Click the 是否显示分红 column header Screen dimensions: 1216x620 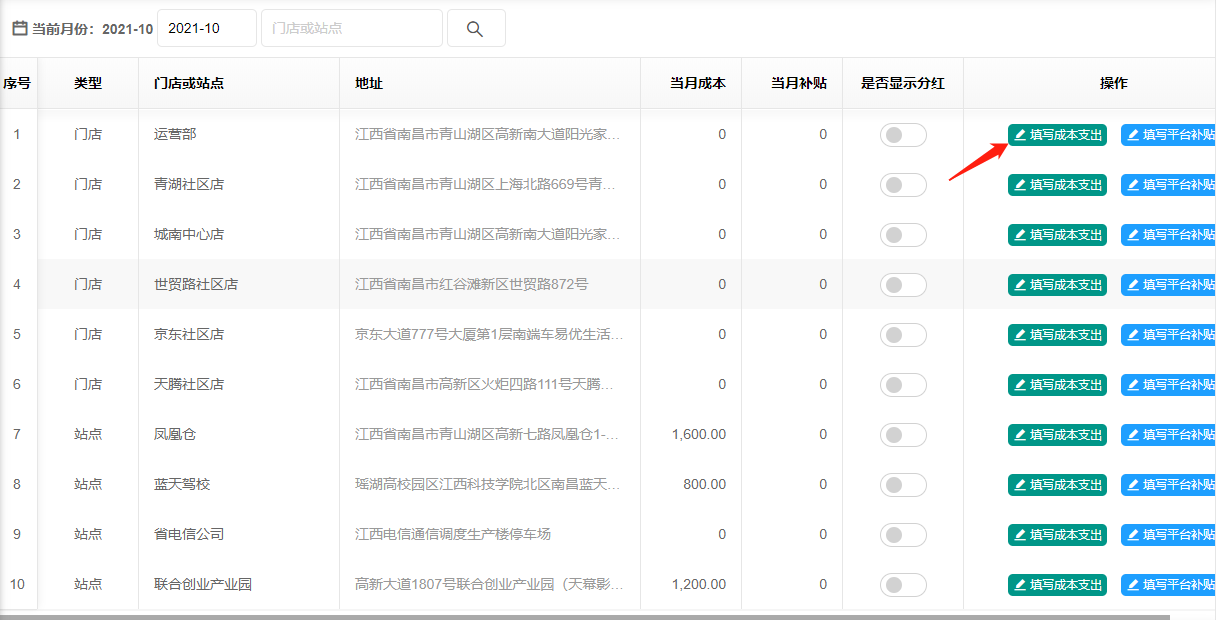pyautogui.click(x=903, y=84)
